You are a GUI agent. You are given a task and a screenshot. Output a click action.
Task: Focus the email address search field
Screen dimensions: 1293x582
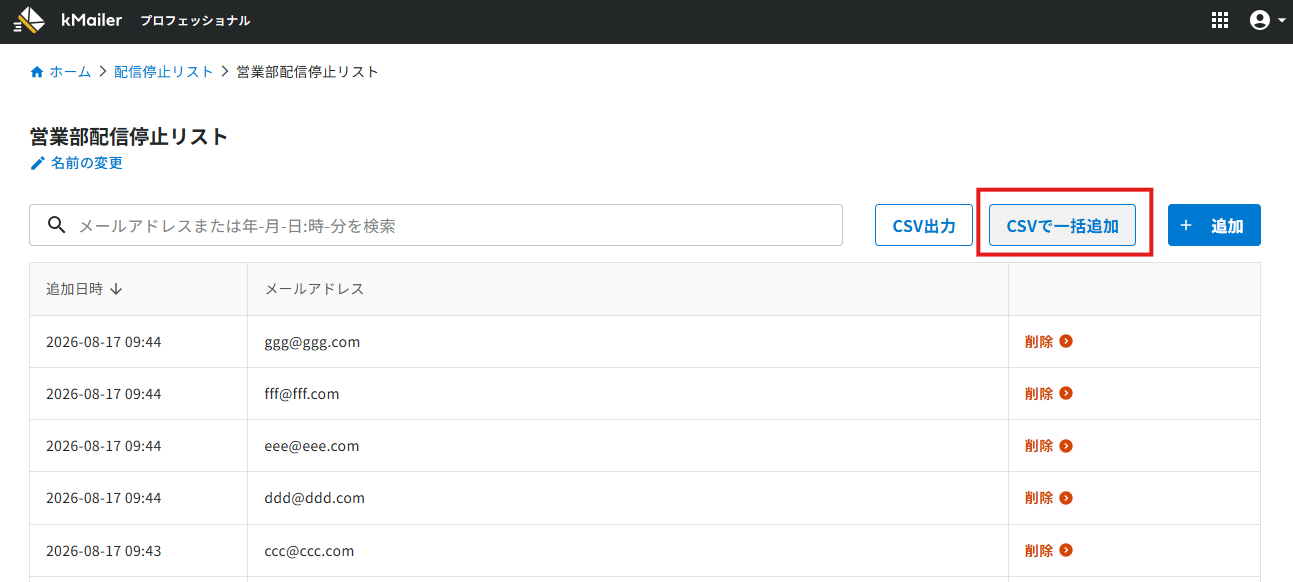436,225
